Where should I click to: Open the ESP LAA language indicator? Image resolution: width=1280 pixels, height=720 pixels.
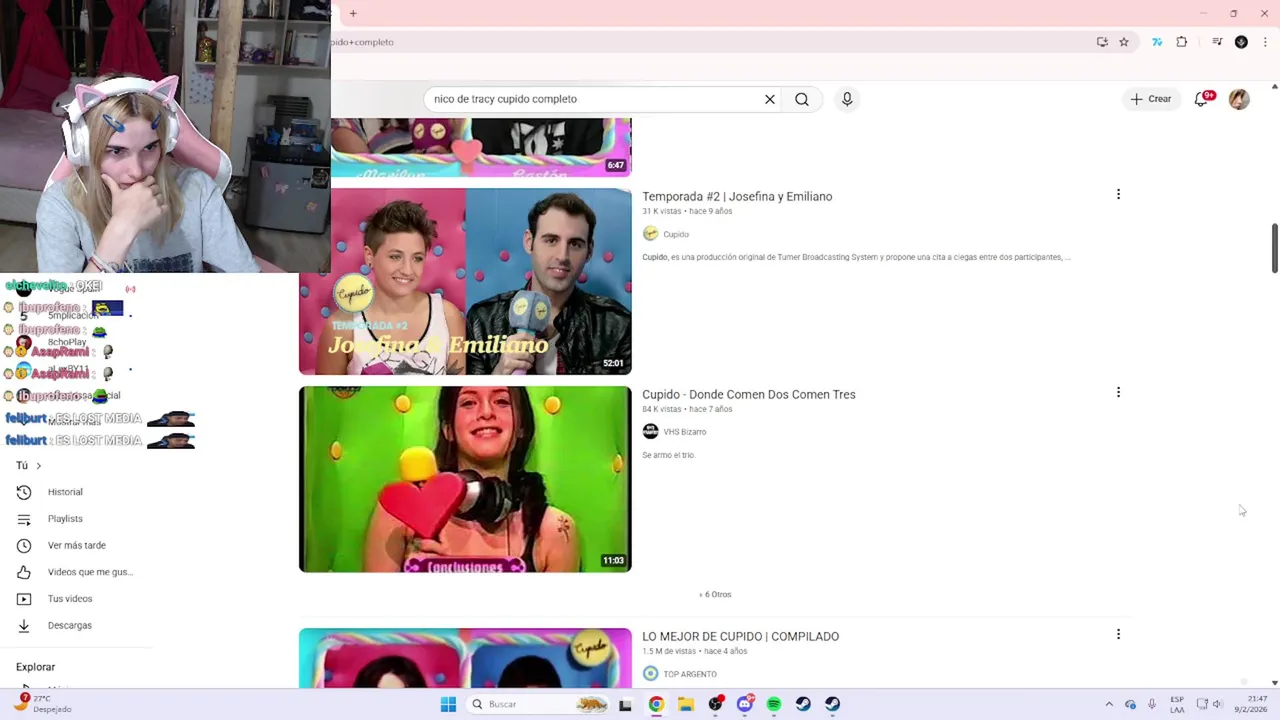1177,704
